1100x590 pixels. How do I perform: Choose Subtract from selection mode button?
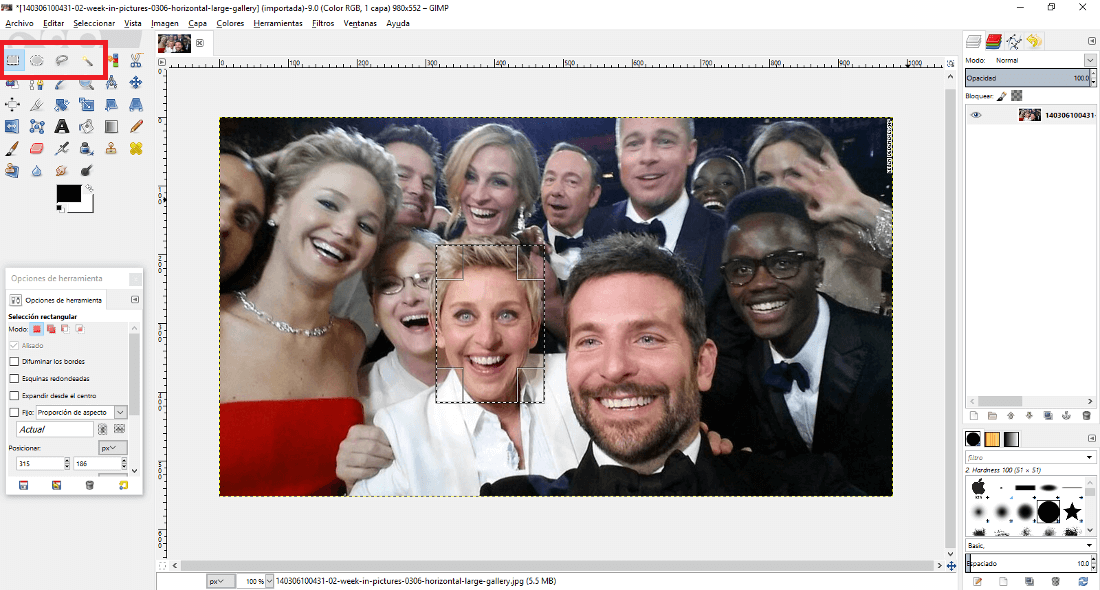click(x=65, y=329)
